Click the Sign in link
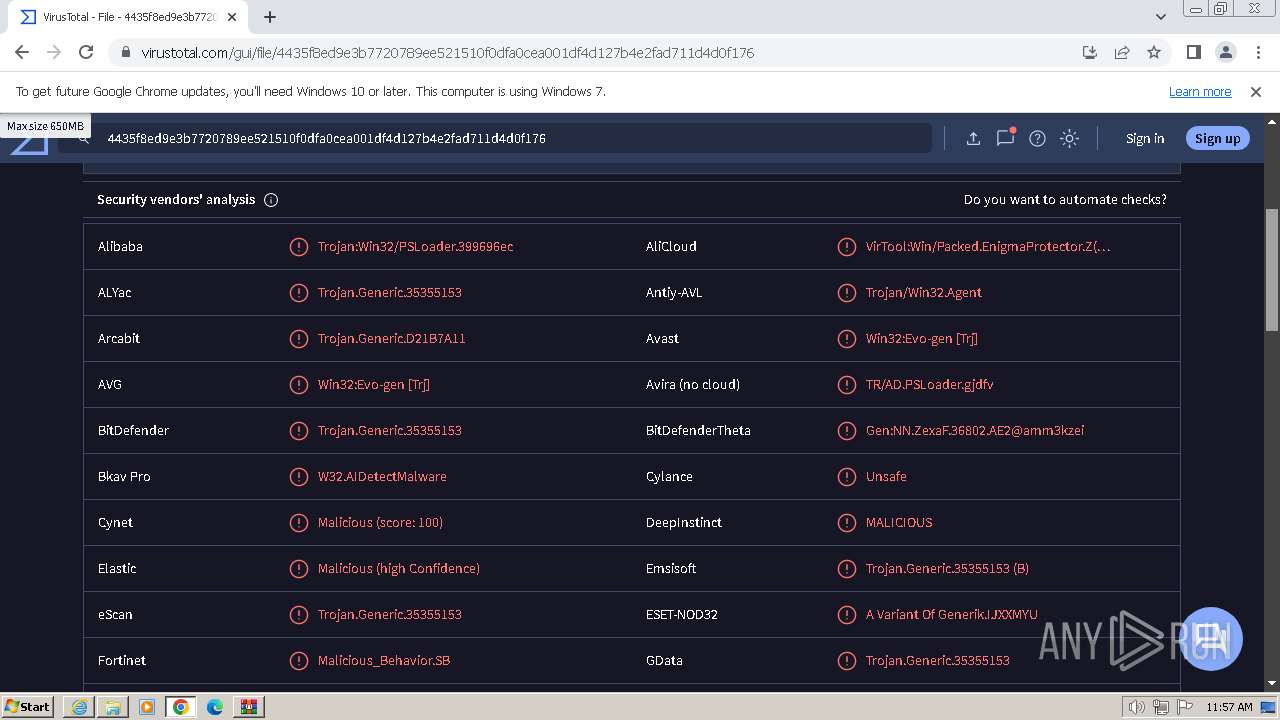This screenshot has width=1280, height=720. [1145, 139]
